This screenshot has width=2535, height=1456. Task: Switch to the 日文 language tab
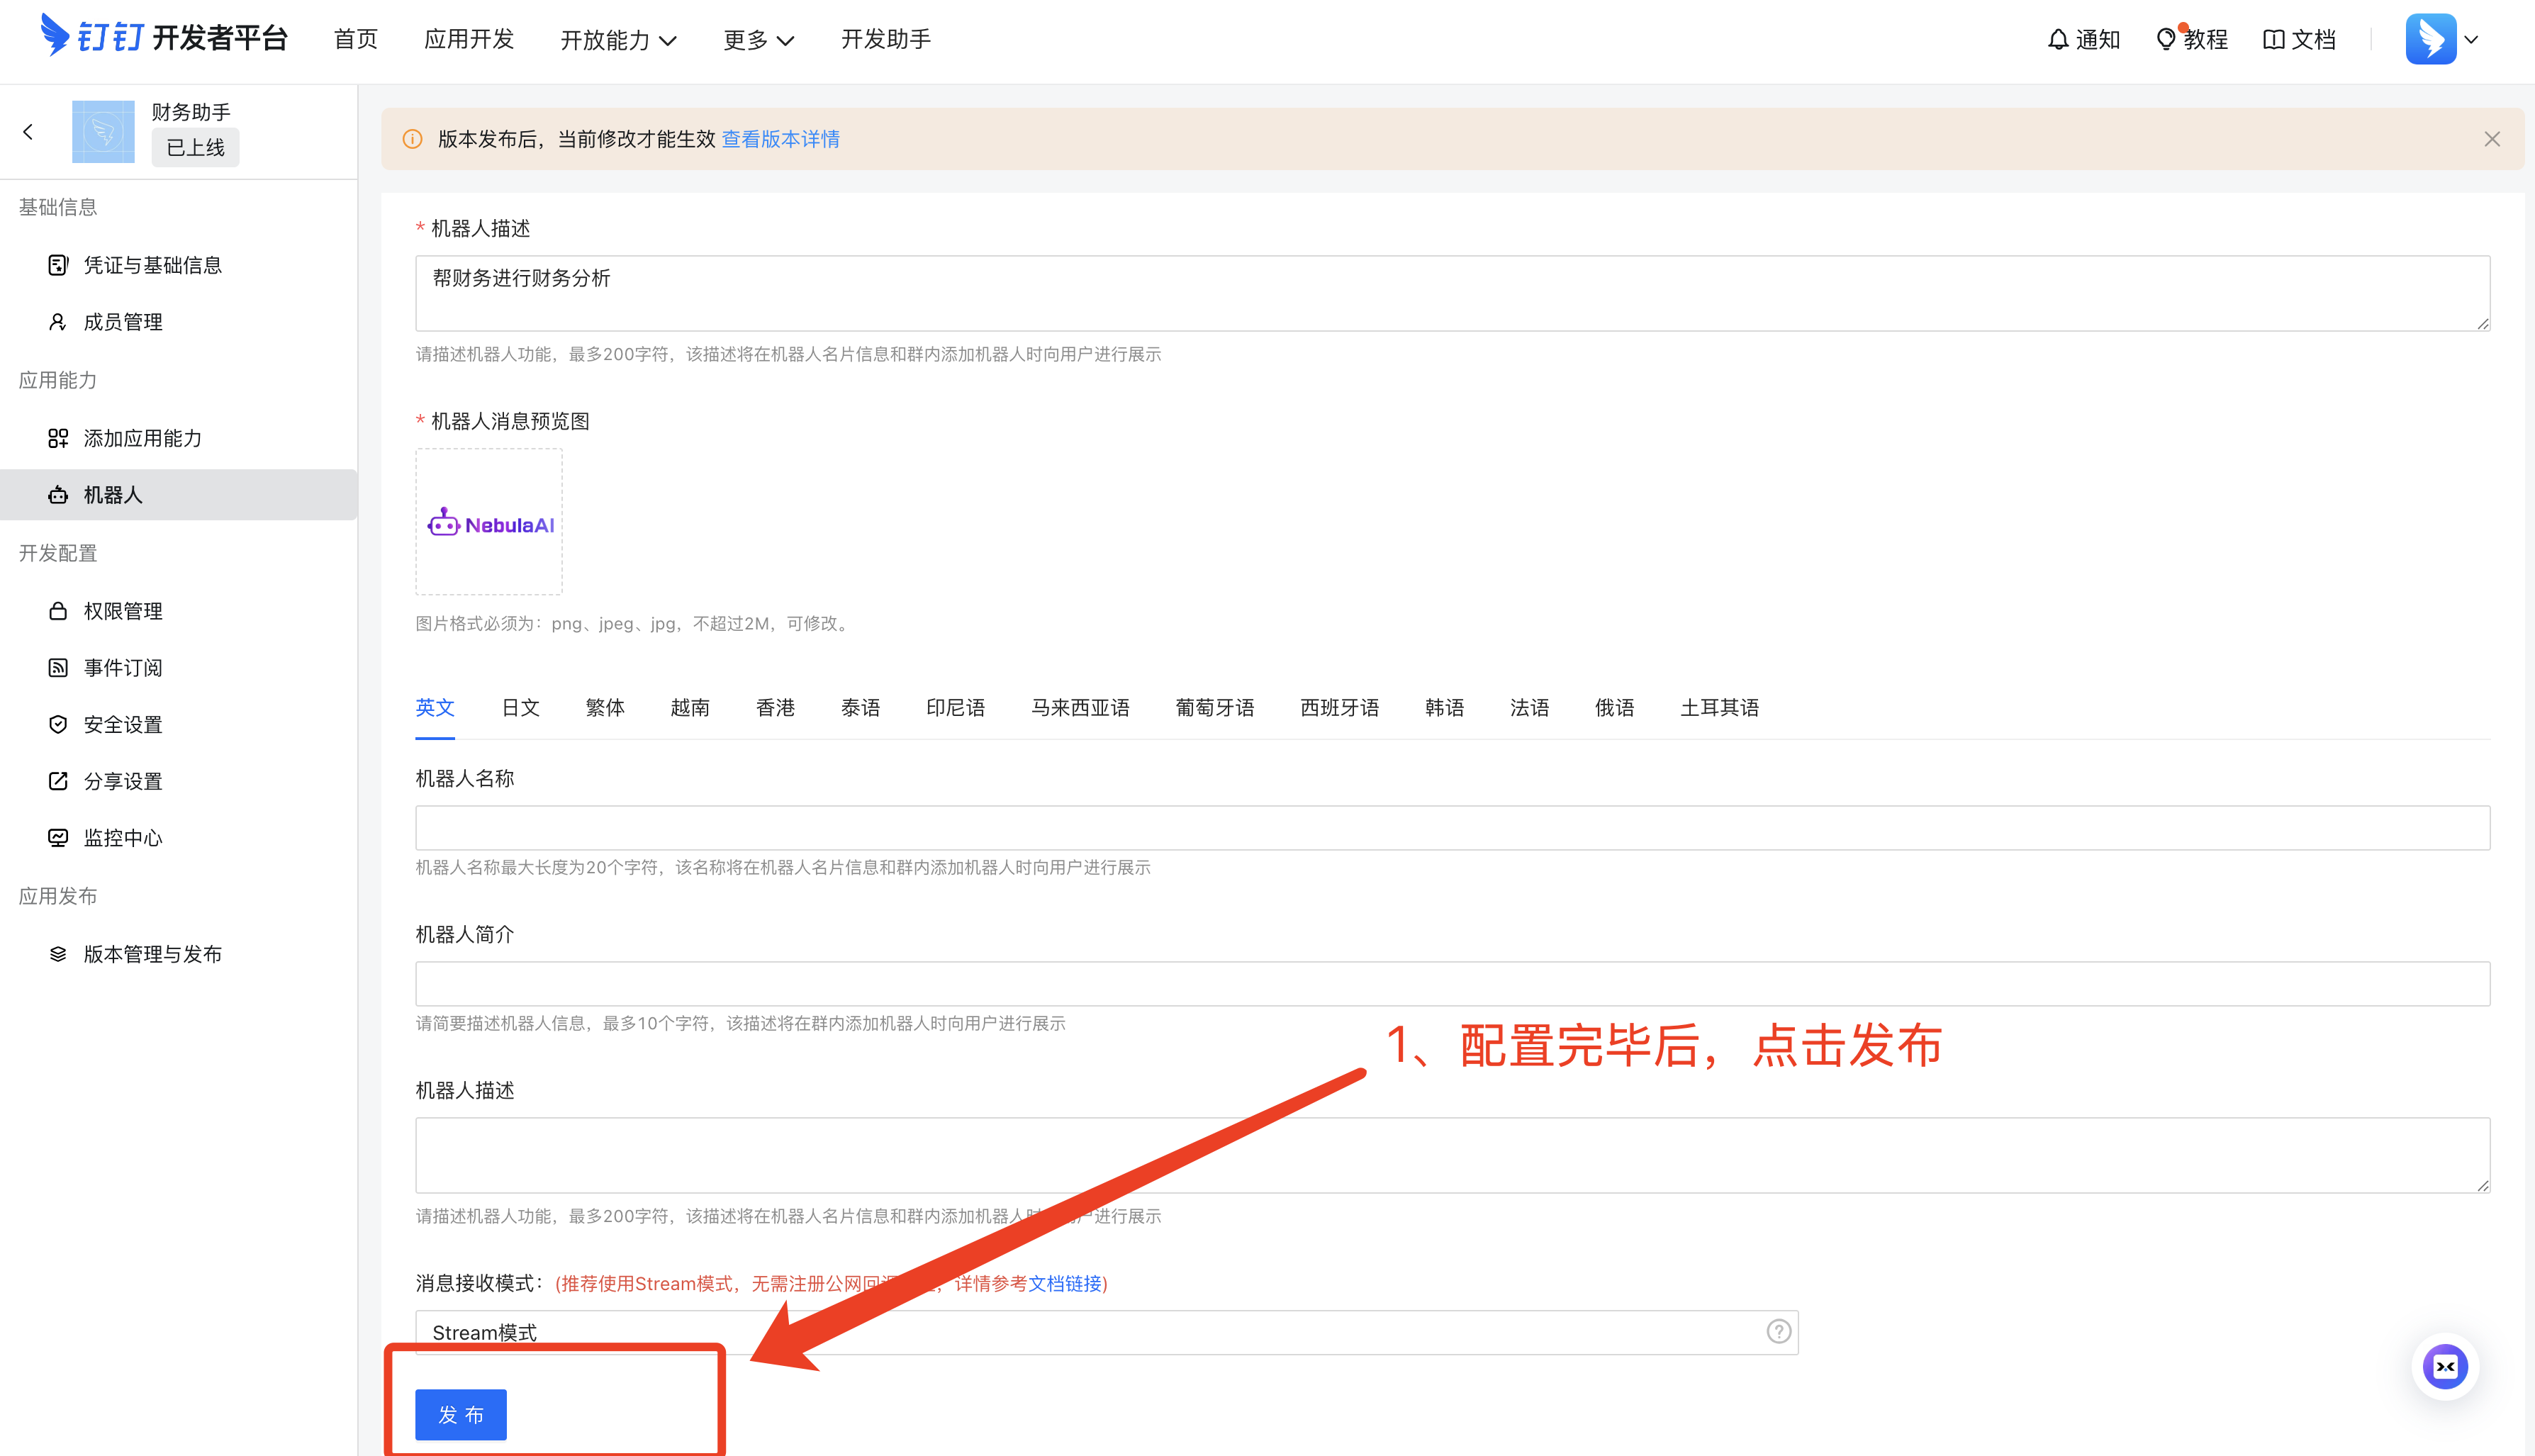point(520,708)
